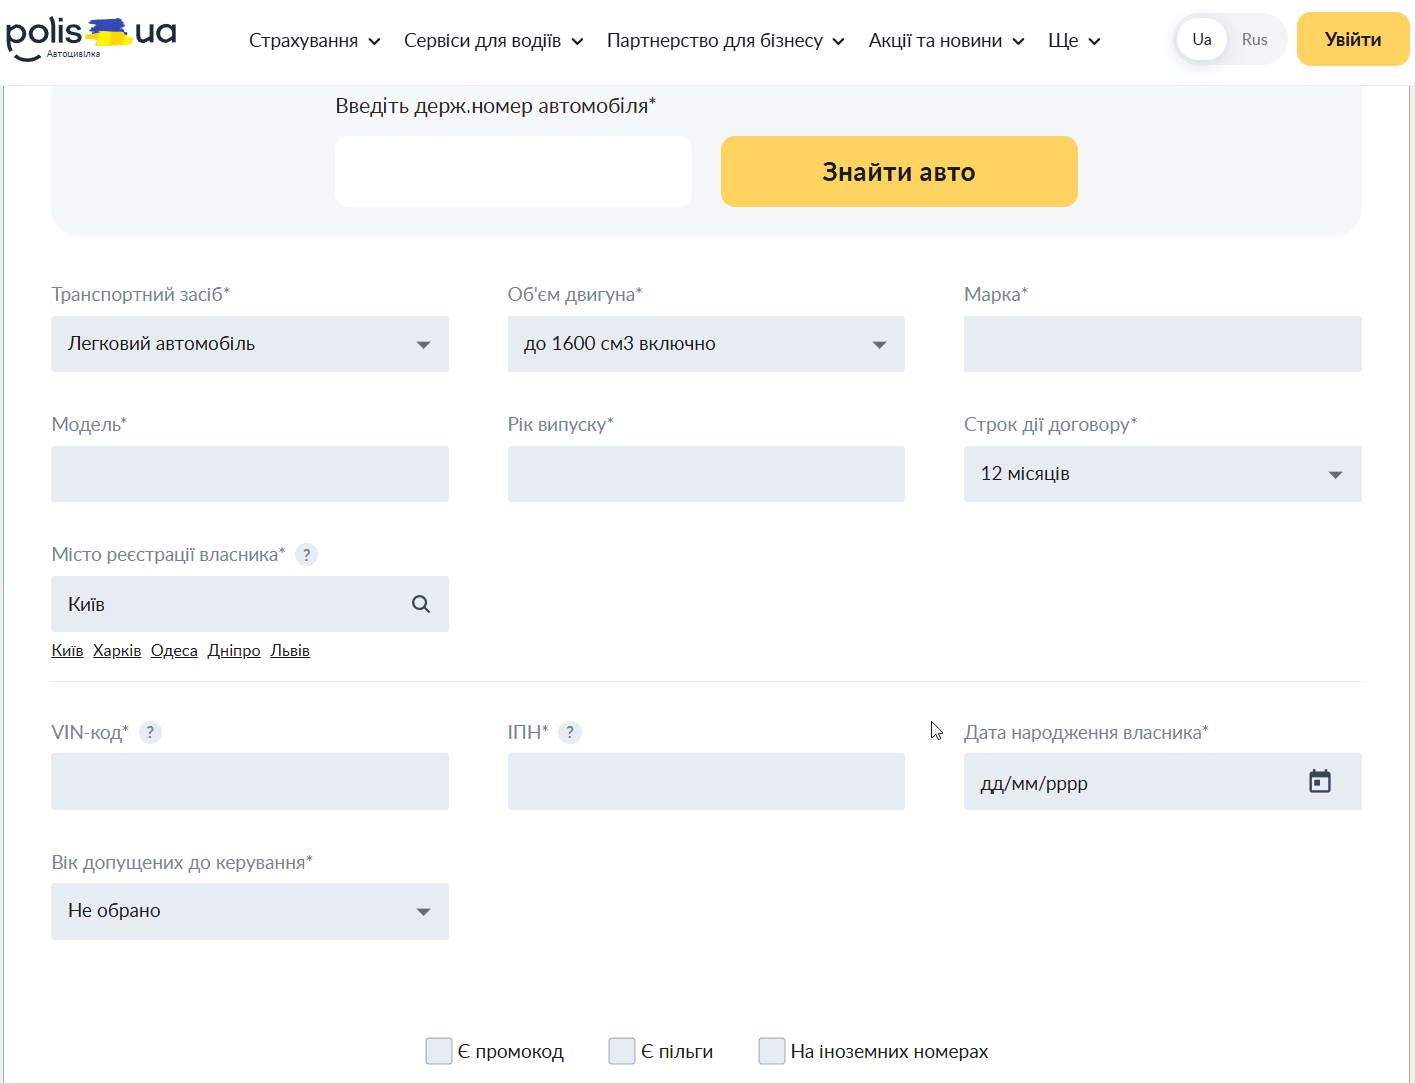The height and width of the screenshot is (1083, 1415).
Task: Click the search magnifier in city field
Action: point(421,604)
